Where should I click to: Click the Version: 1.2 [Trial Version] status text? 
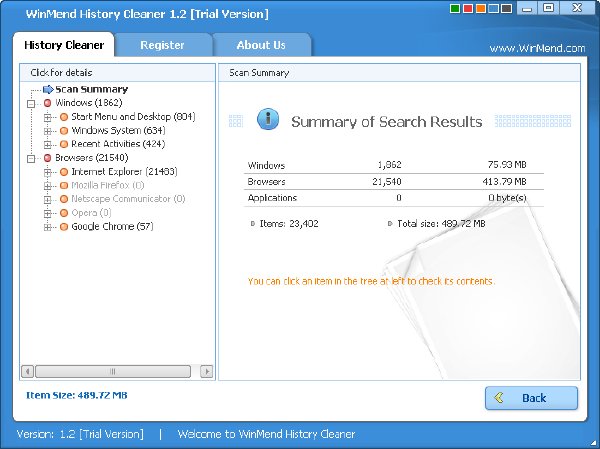80,434
